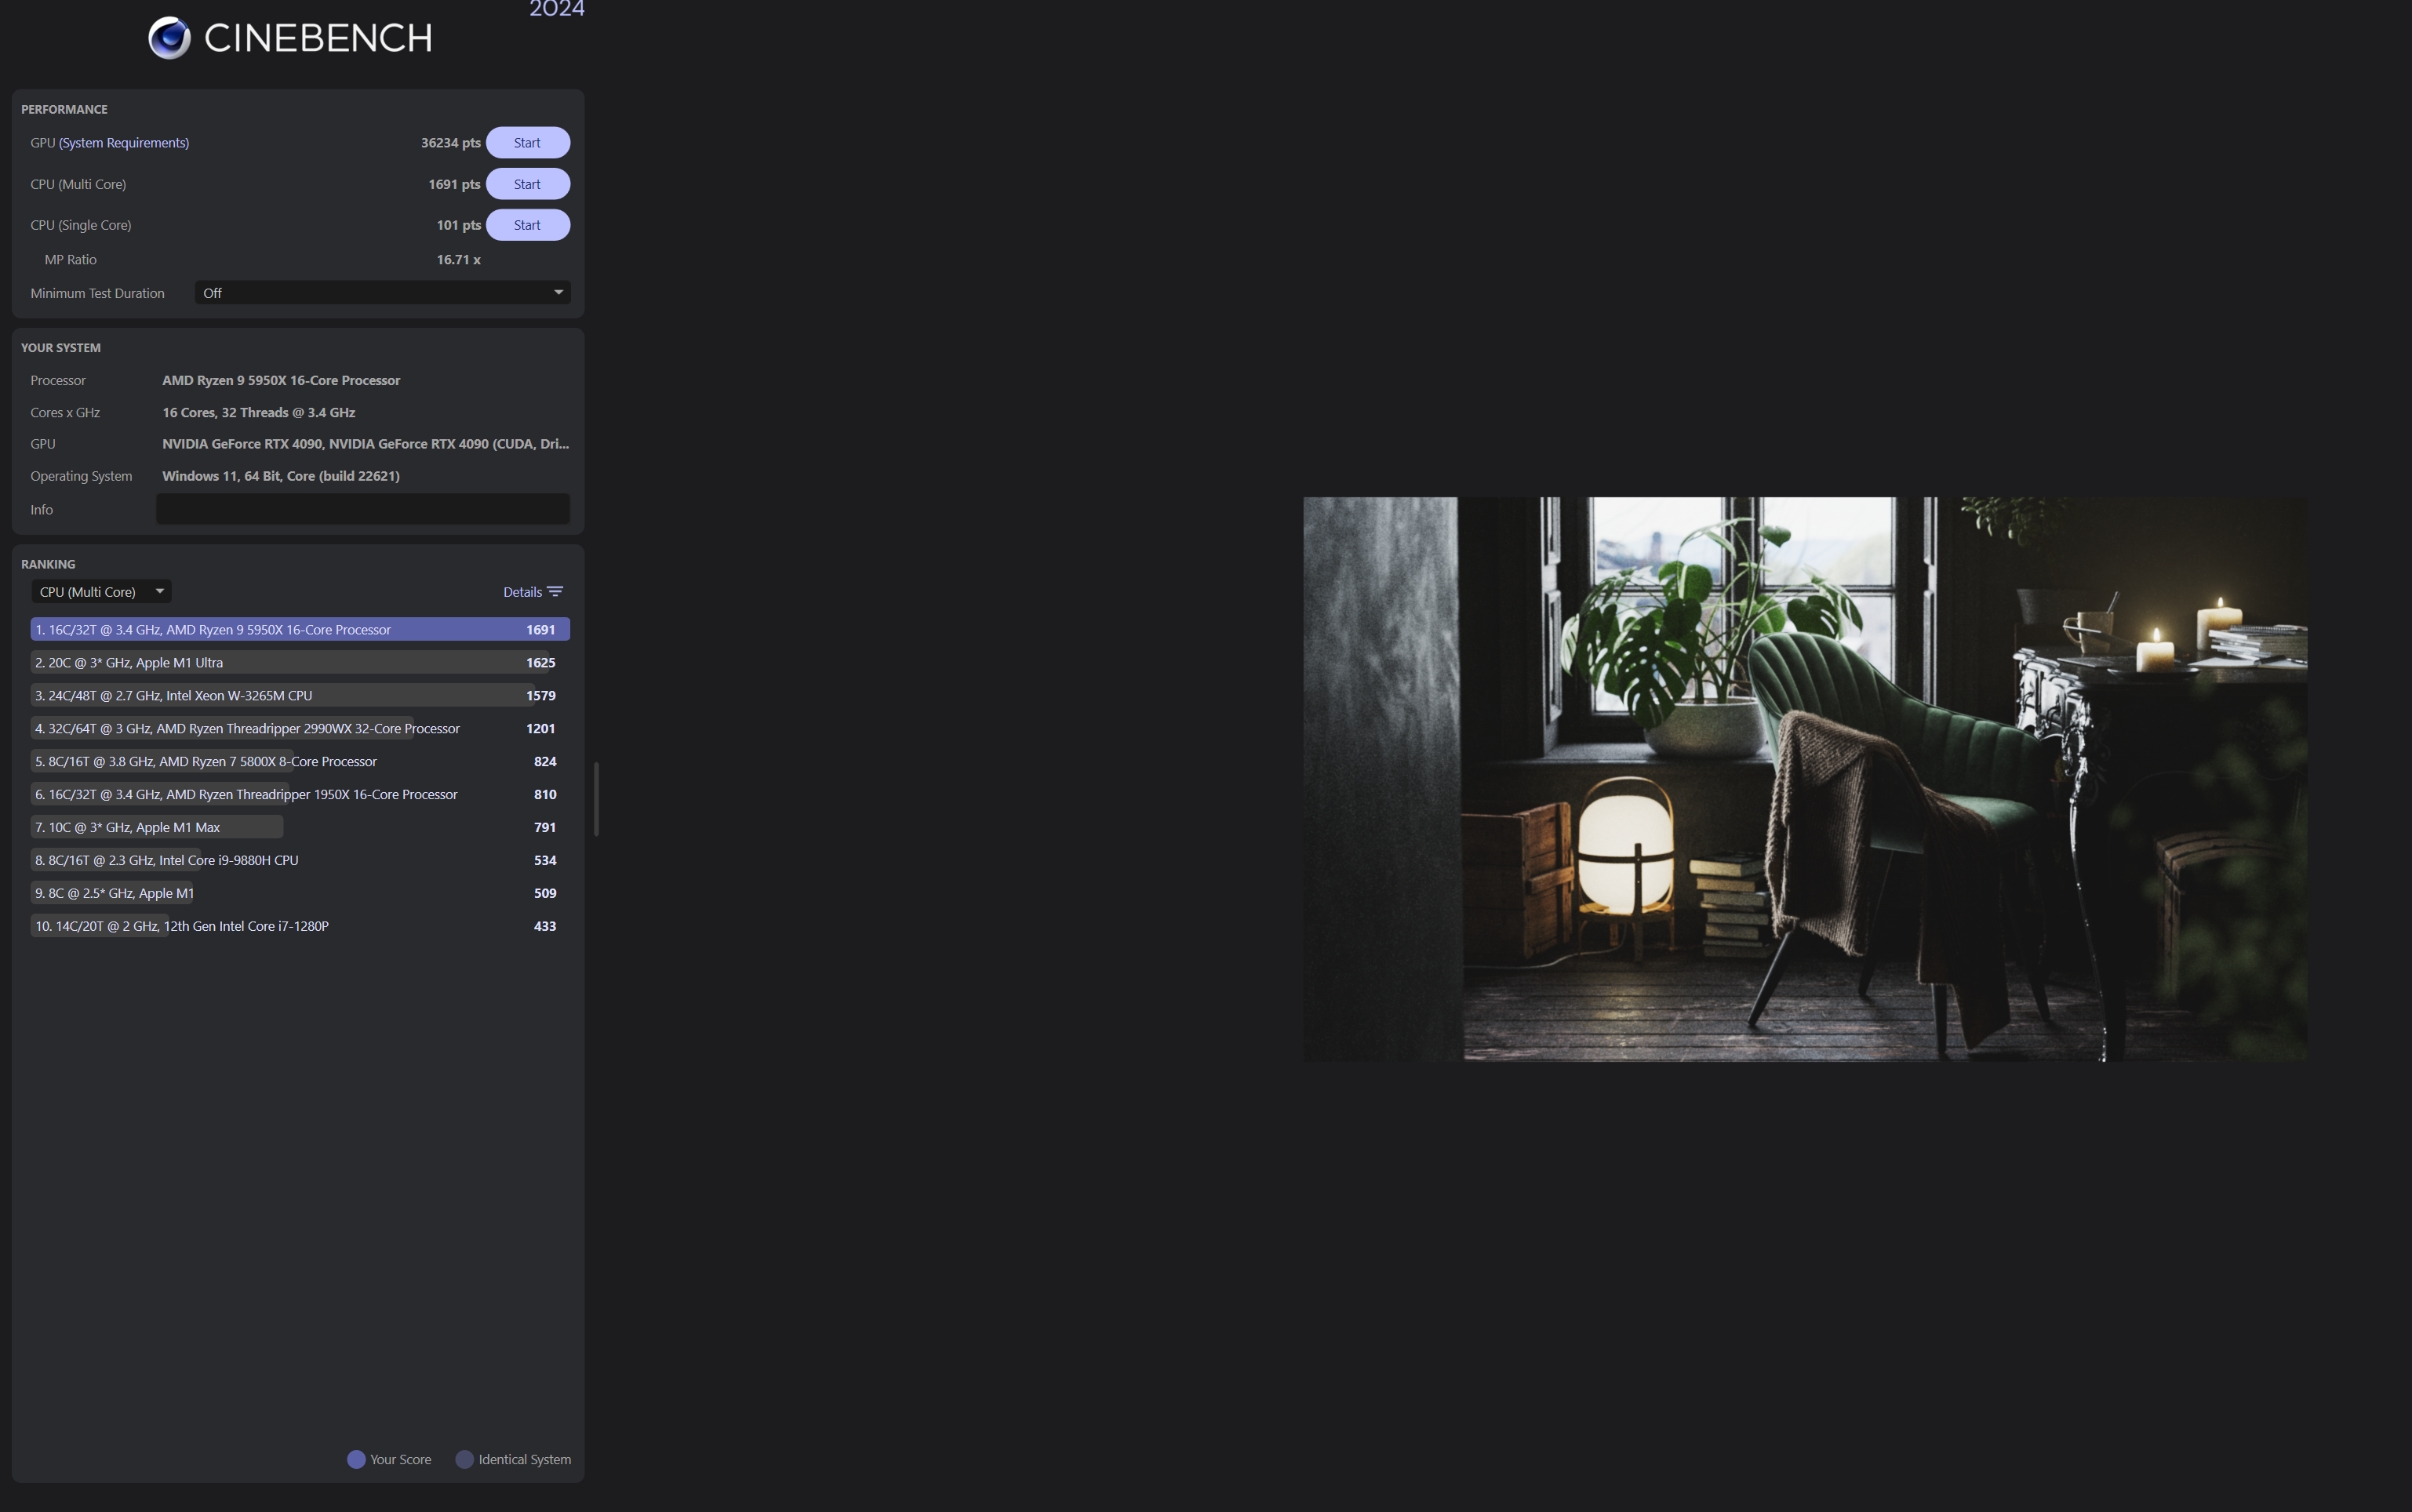Click the Info text field
This screenshot has width=2412, height=1512.
tap(362, 509)
